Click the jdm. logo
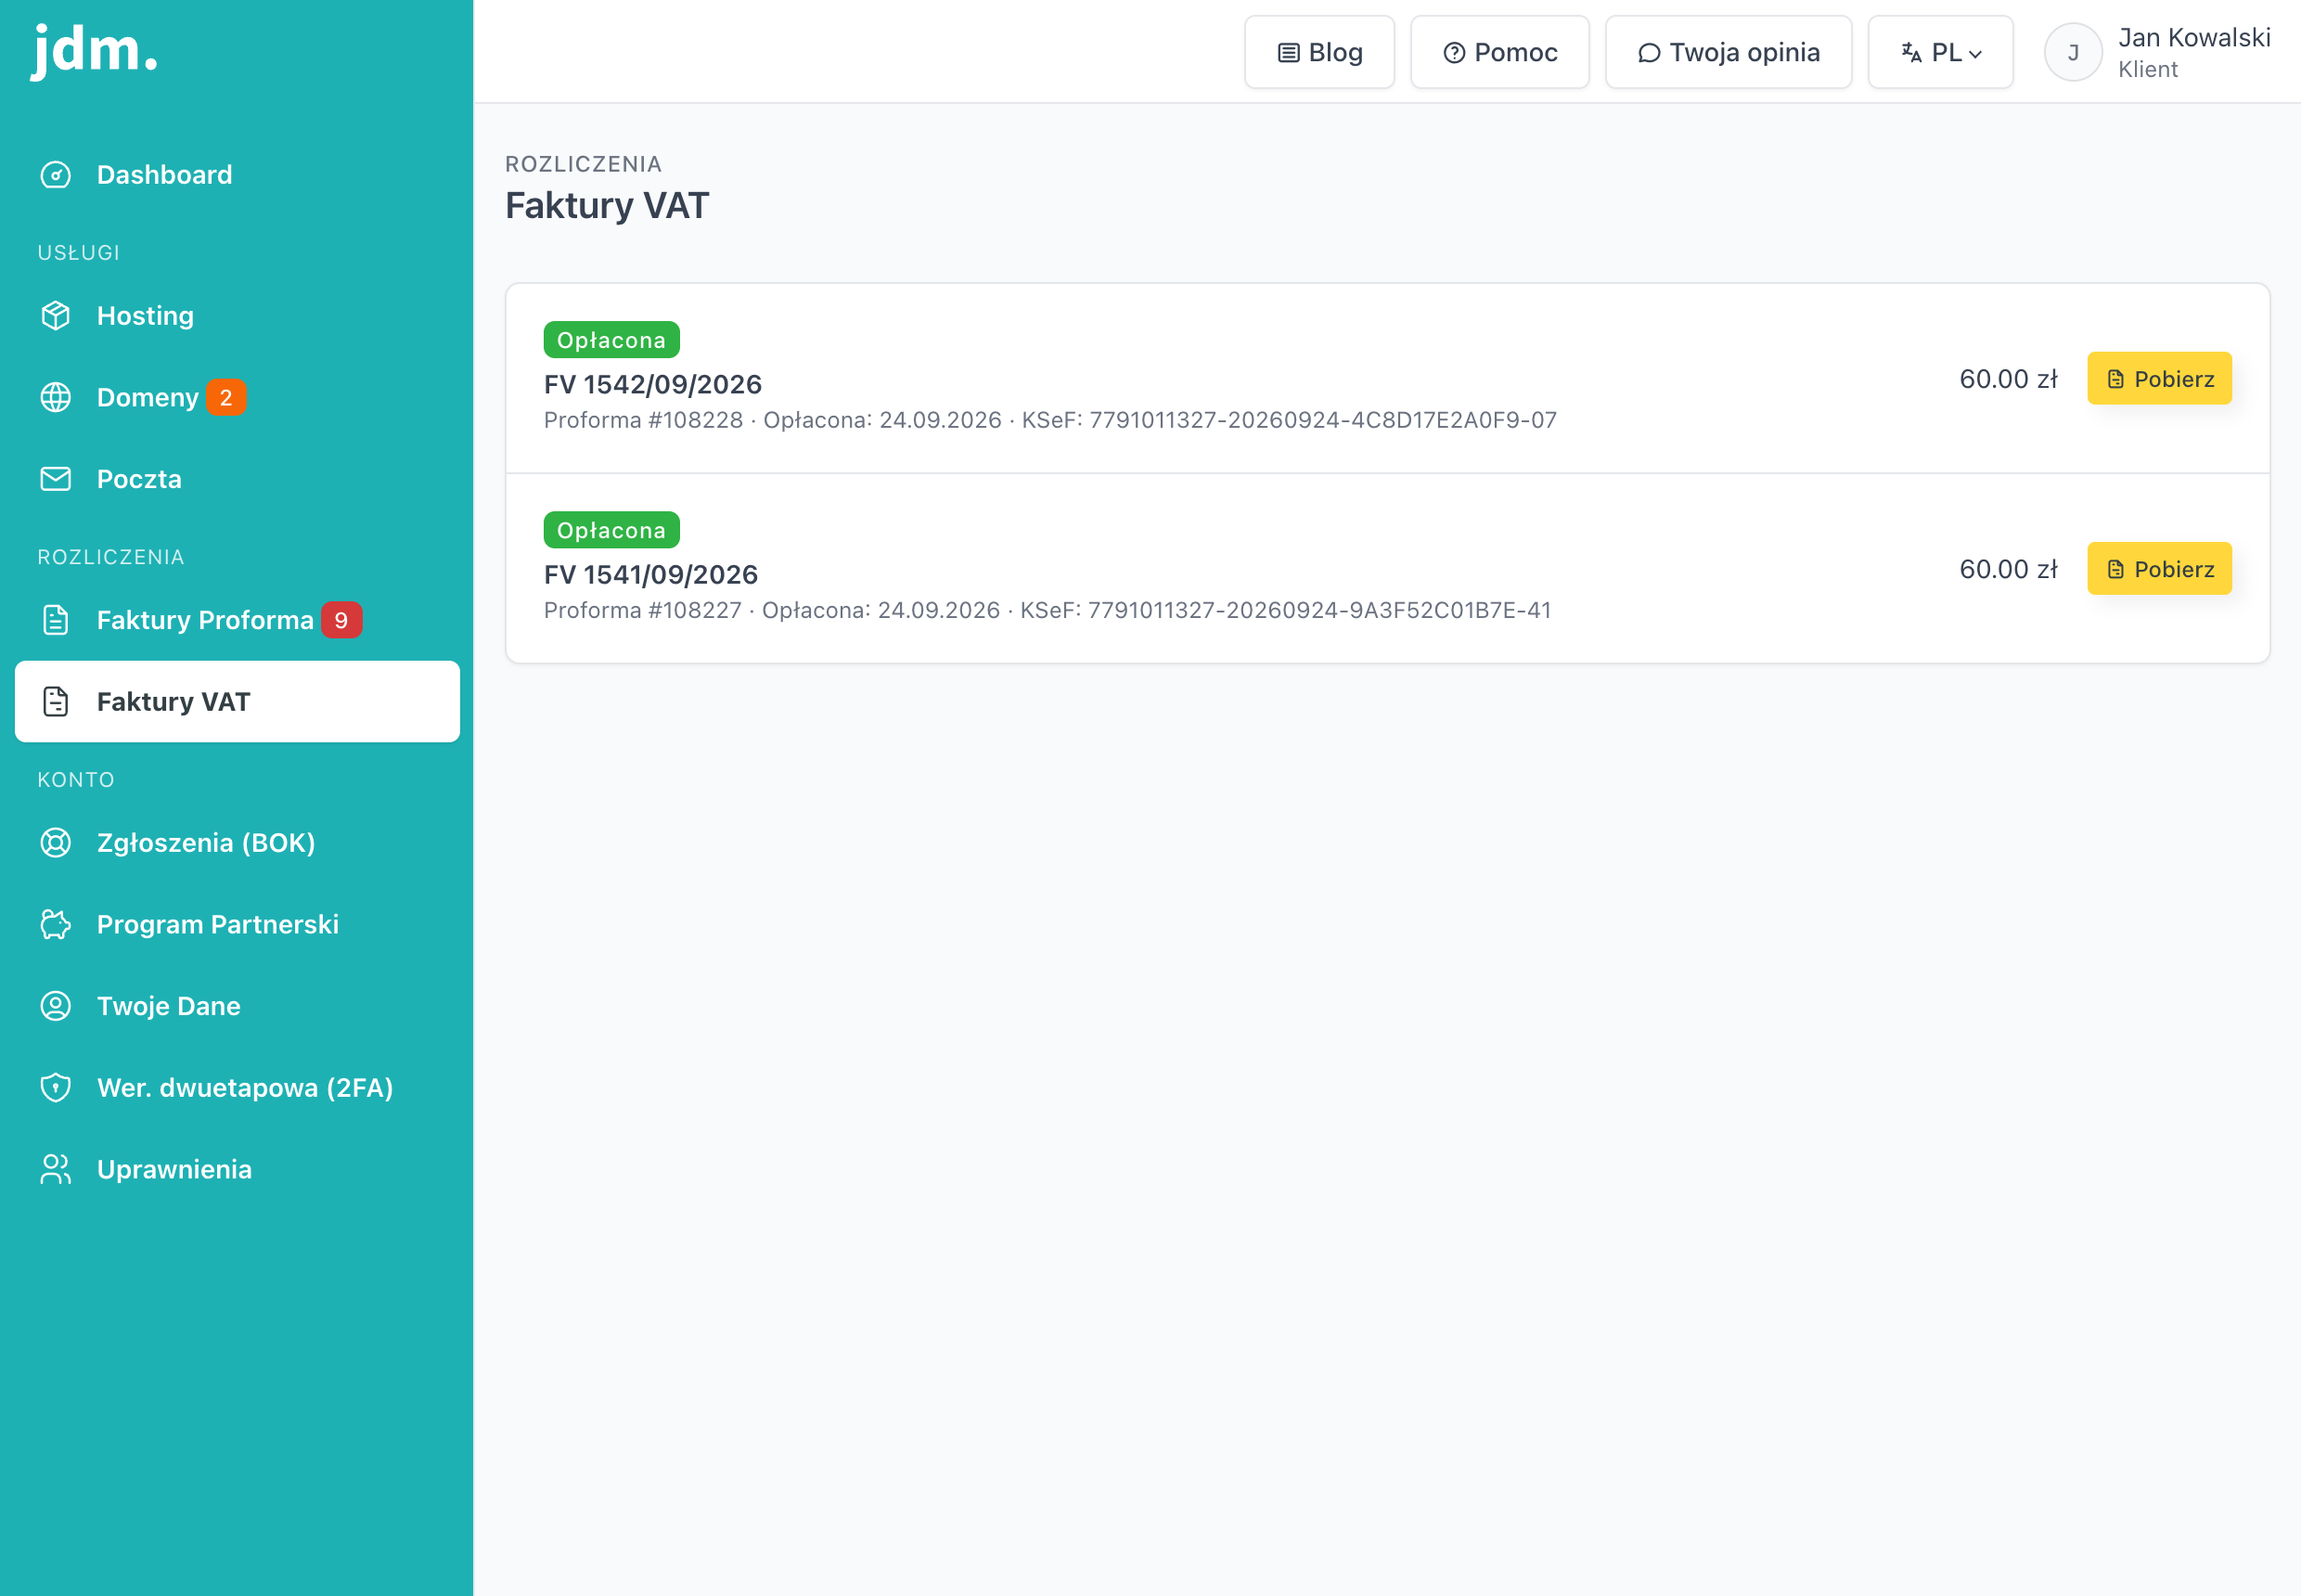This screenshot has height=1596, width=2301. (95, 50)
